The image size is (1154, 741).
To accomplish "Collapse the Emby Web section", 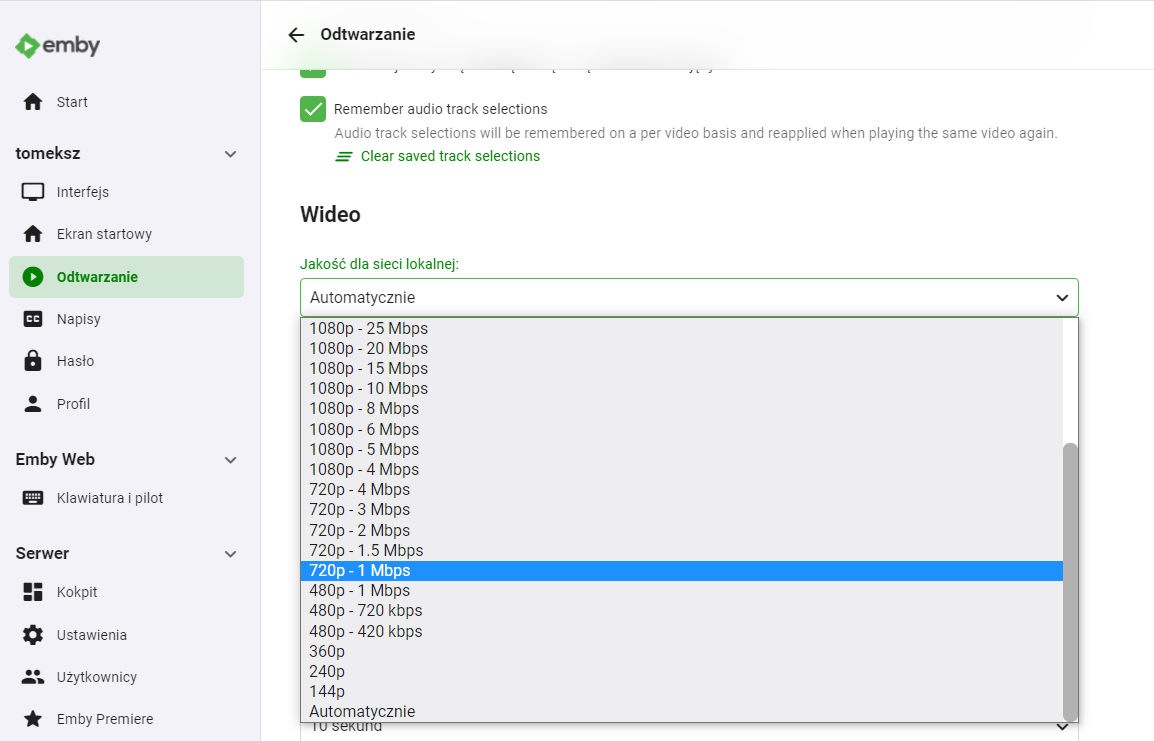I will pyautogui.click(x=230, y=459).
